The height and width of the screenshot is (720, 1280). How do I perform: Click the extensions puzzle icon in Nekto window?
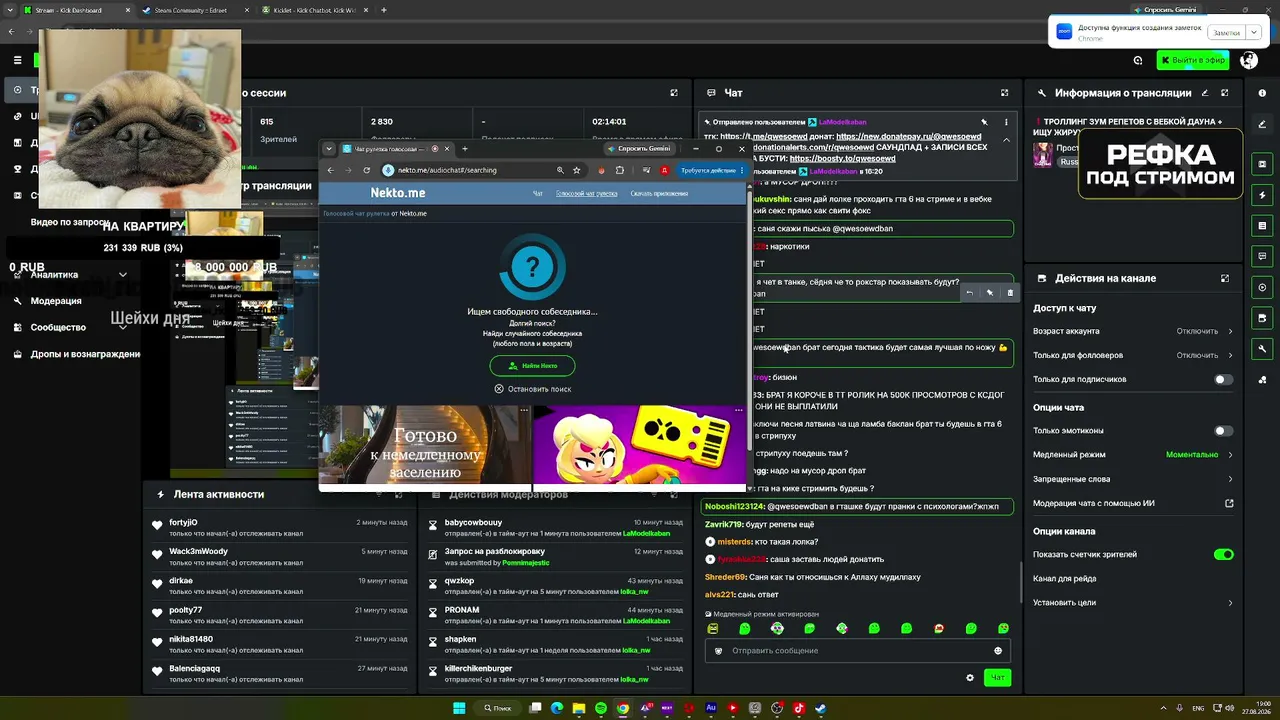[620, 170]
